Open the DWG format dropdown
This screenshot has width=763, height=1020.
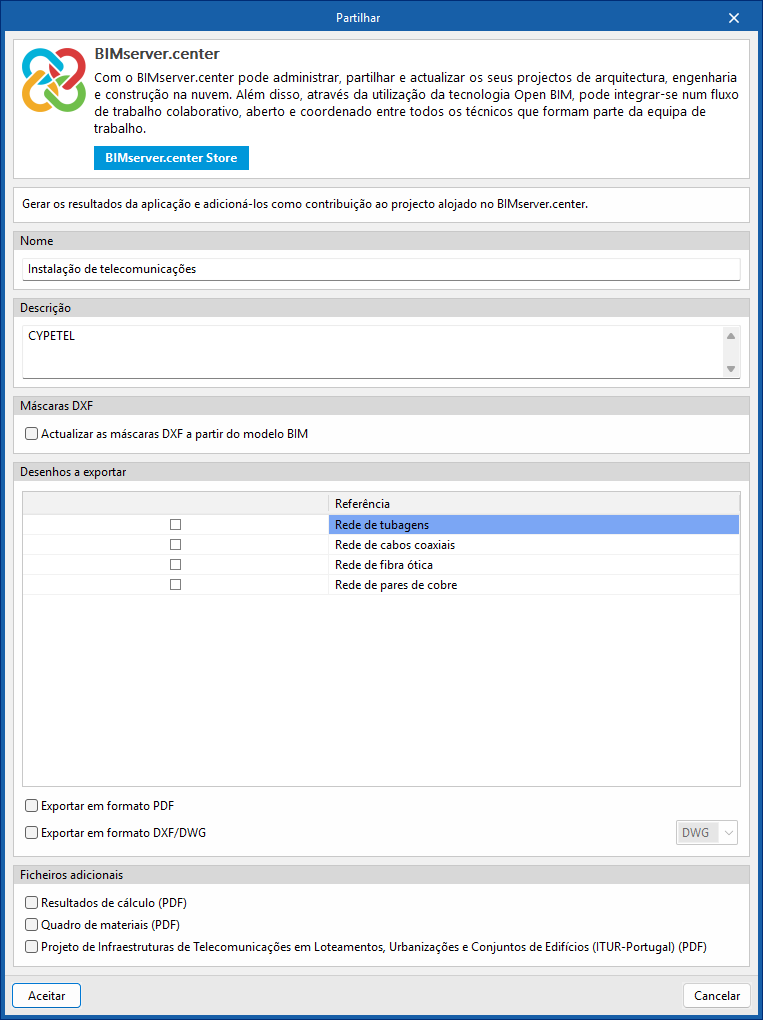point(708,832)
